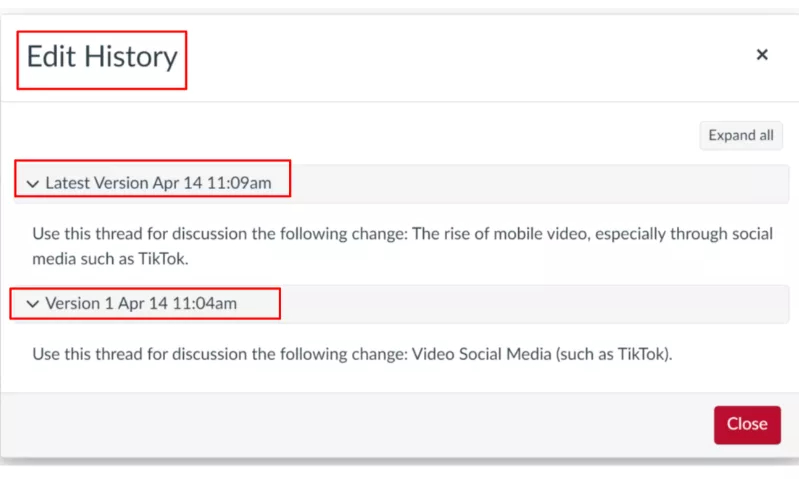The height and width of the screenshot is (479, 799).
Task: Collapse the Latest Version Apr 14 11:09am chevron
Action: coord(33,183)
